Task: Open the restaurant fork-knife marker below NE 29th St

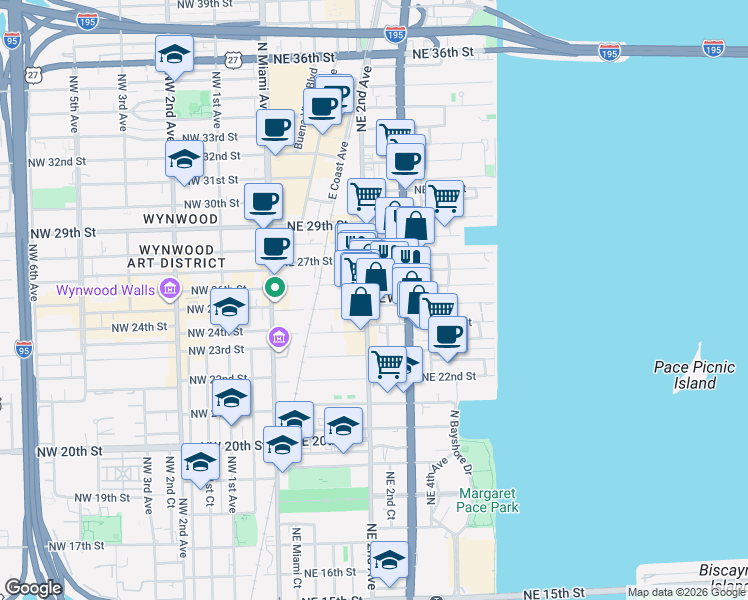Action: click(411, 258)
